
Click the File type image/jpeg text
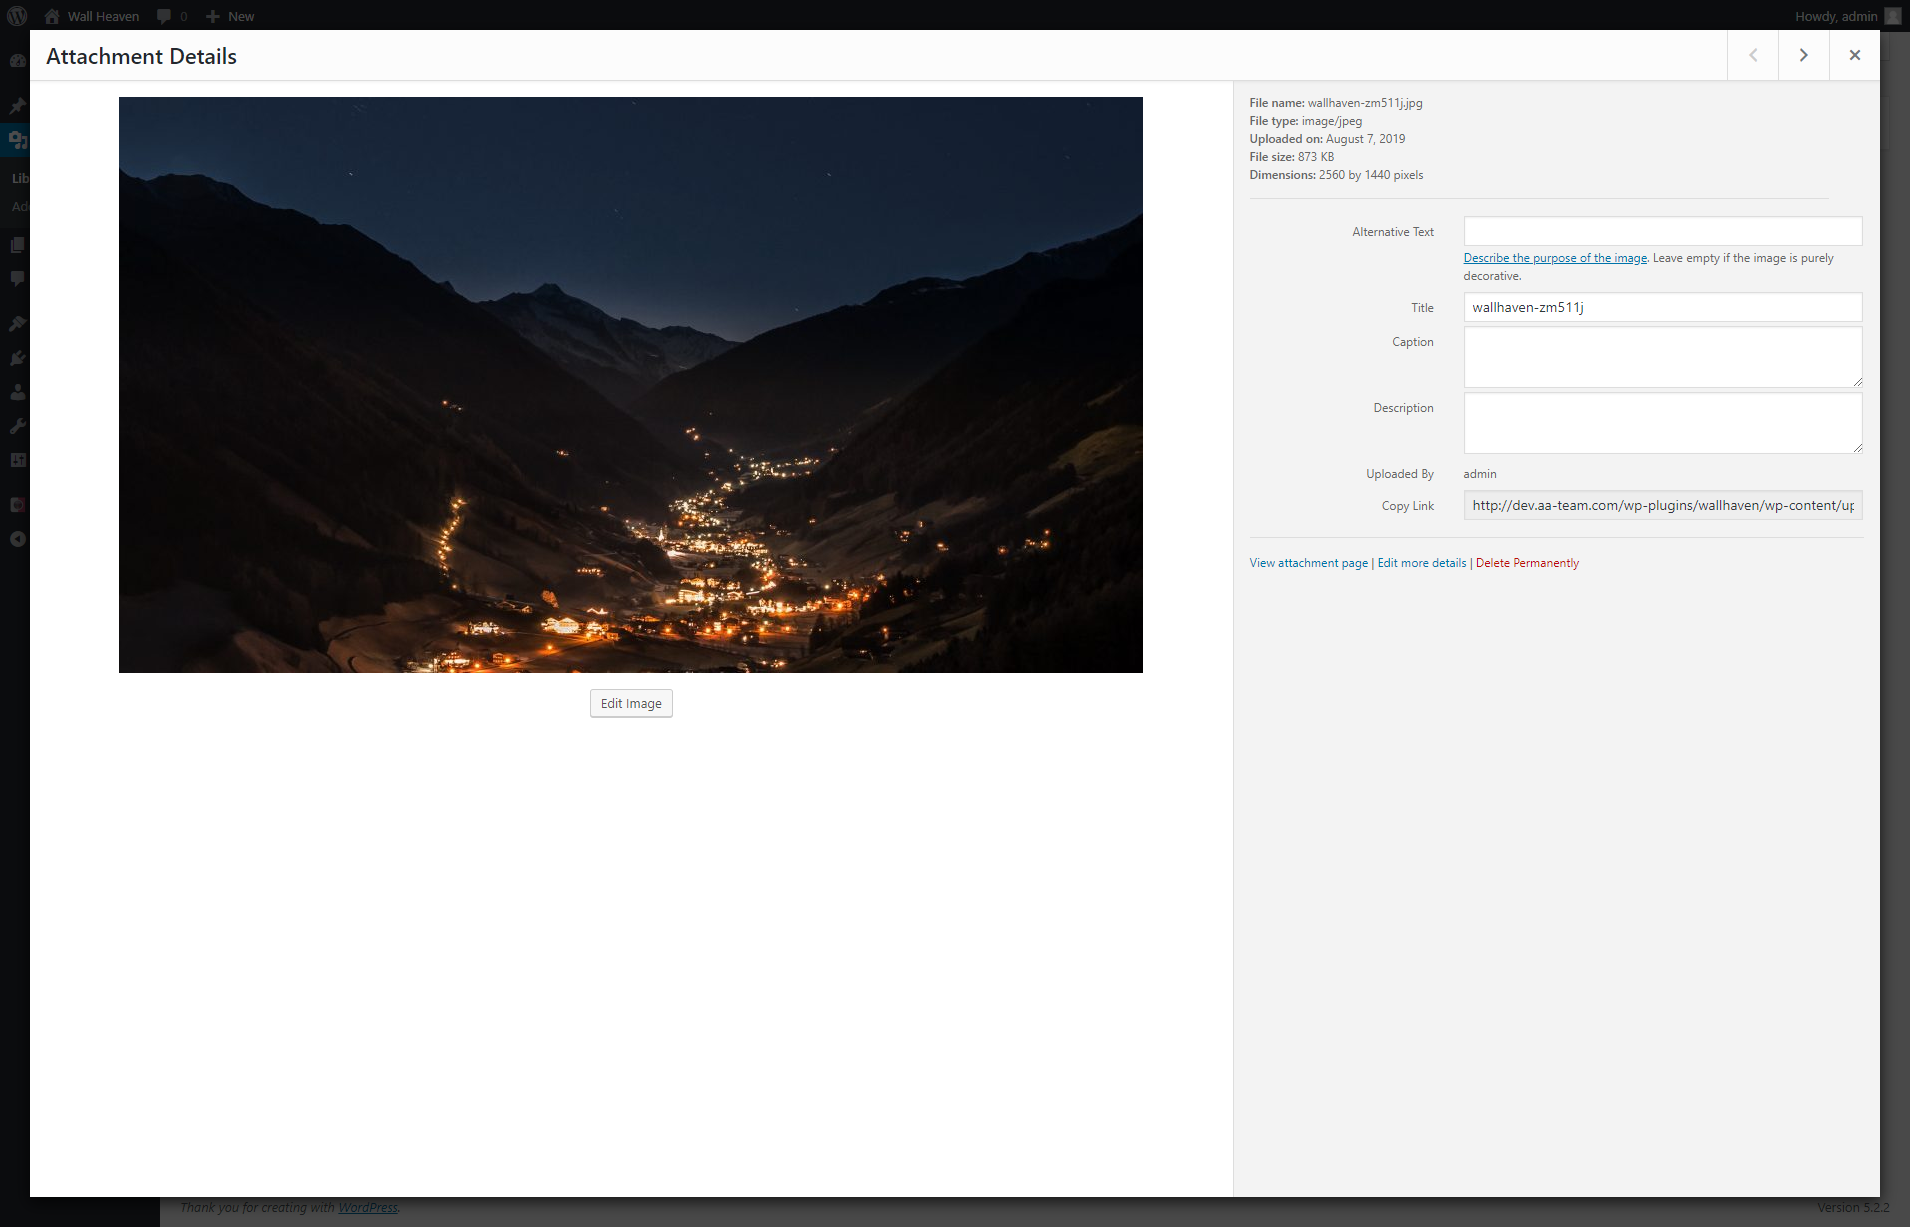pos(1305,121)
